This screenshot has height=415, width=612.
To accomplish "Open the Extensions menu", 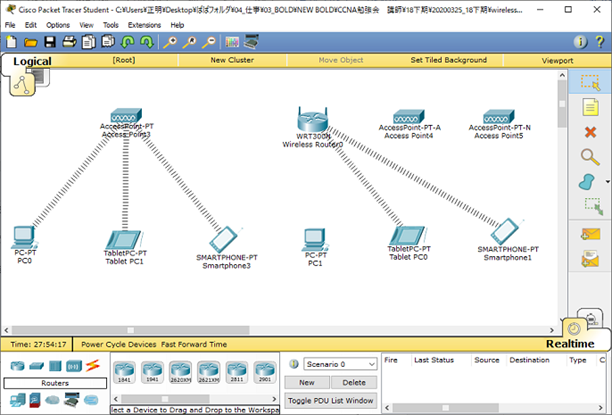I will coord(144,25).
